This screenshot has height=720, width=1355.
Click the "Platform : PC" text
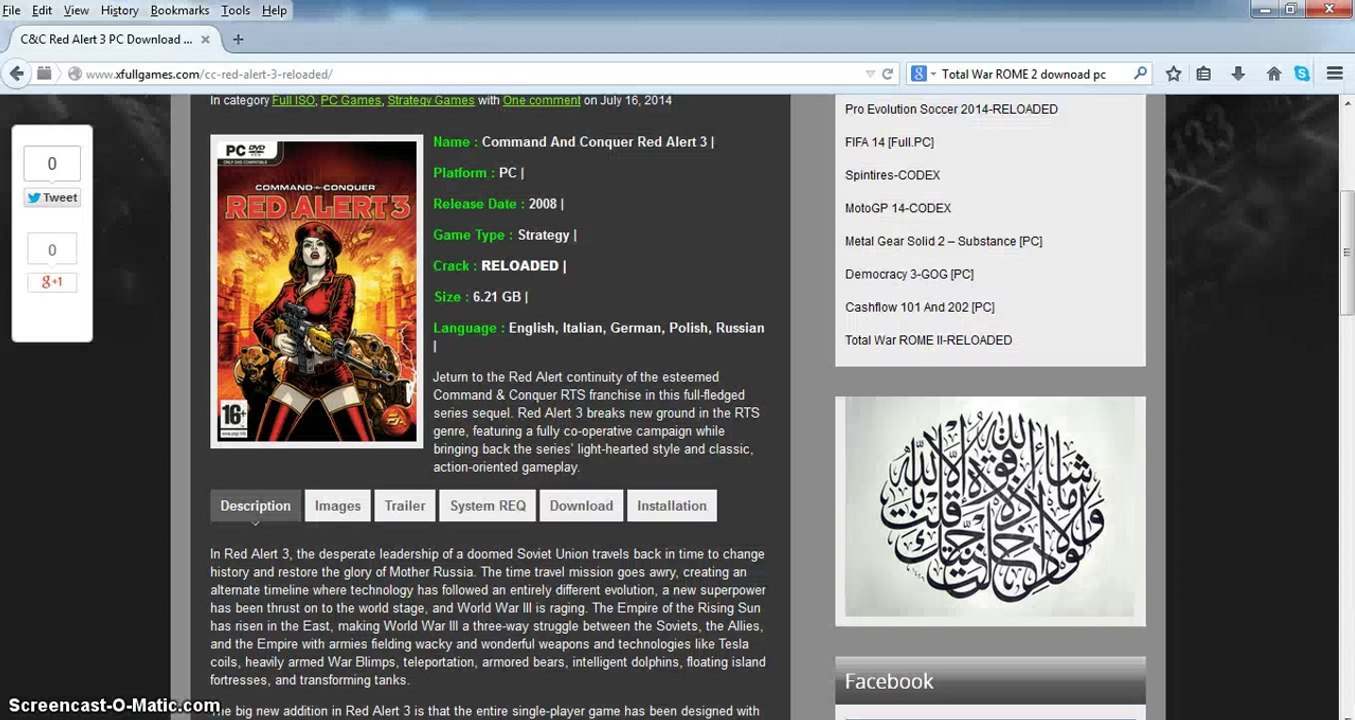[x=478, y=173]
